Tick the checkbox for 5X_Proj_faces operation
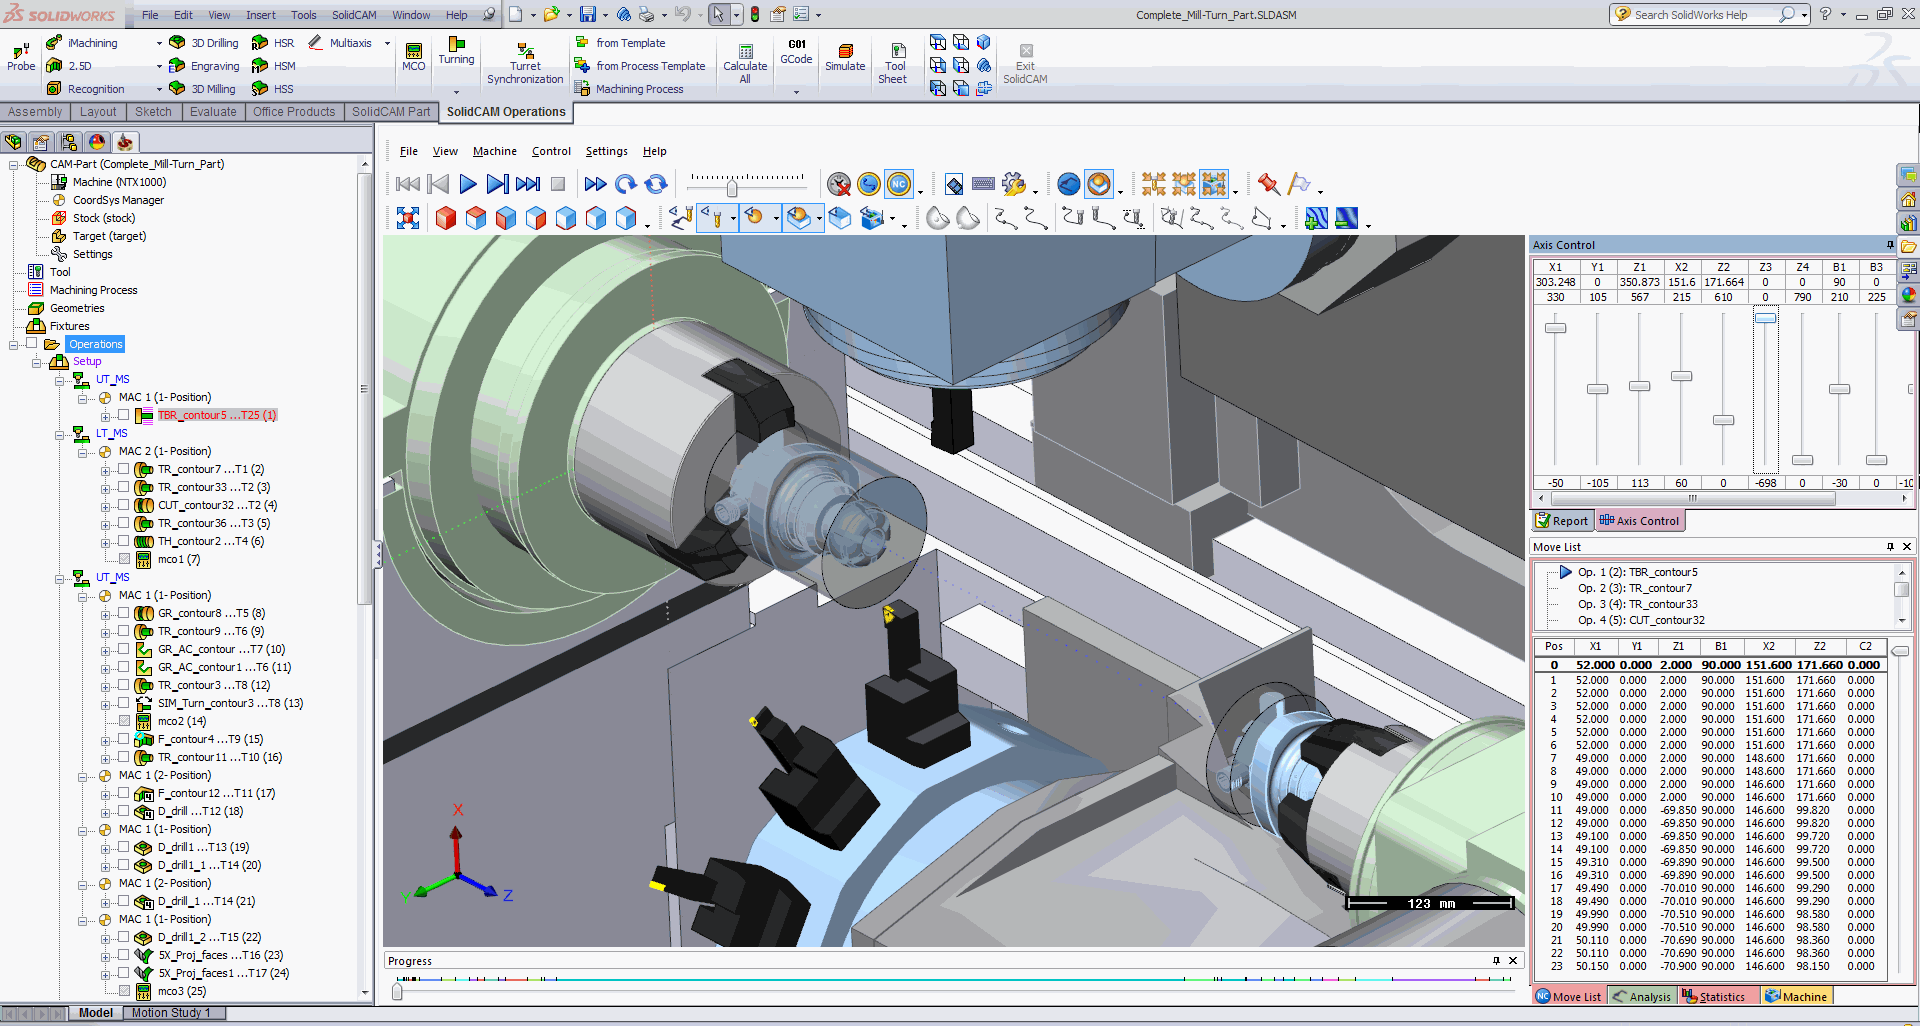Image resolution: width=1920 pixels, height=1026 pixels. tap(124, 955)
